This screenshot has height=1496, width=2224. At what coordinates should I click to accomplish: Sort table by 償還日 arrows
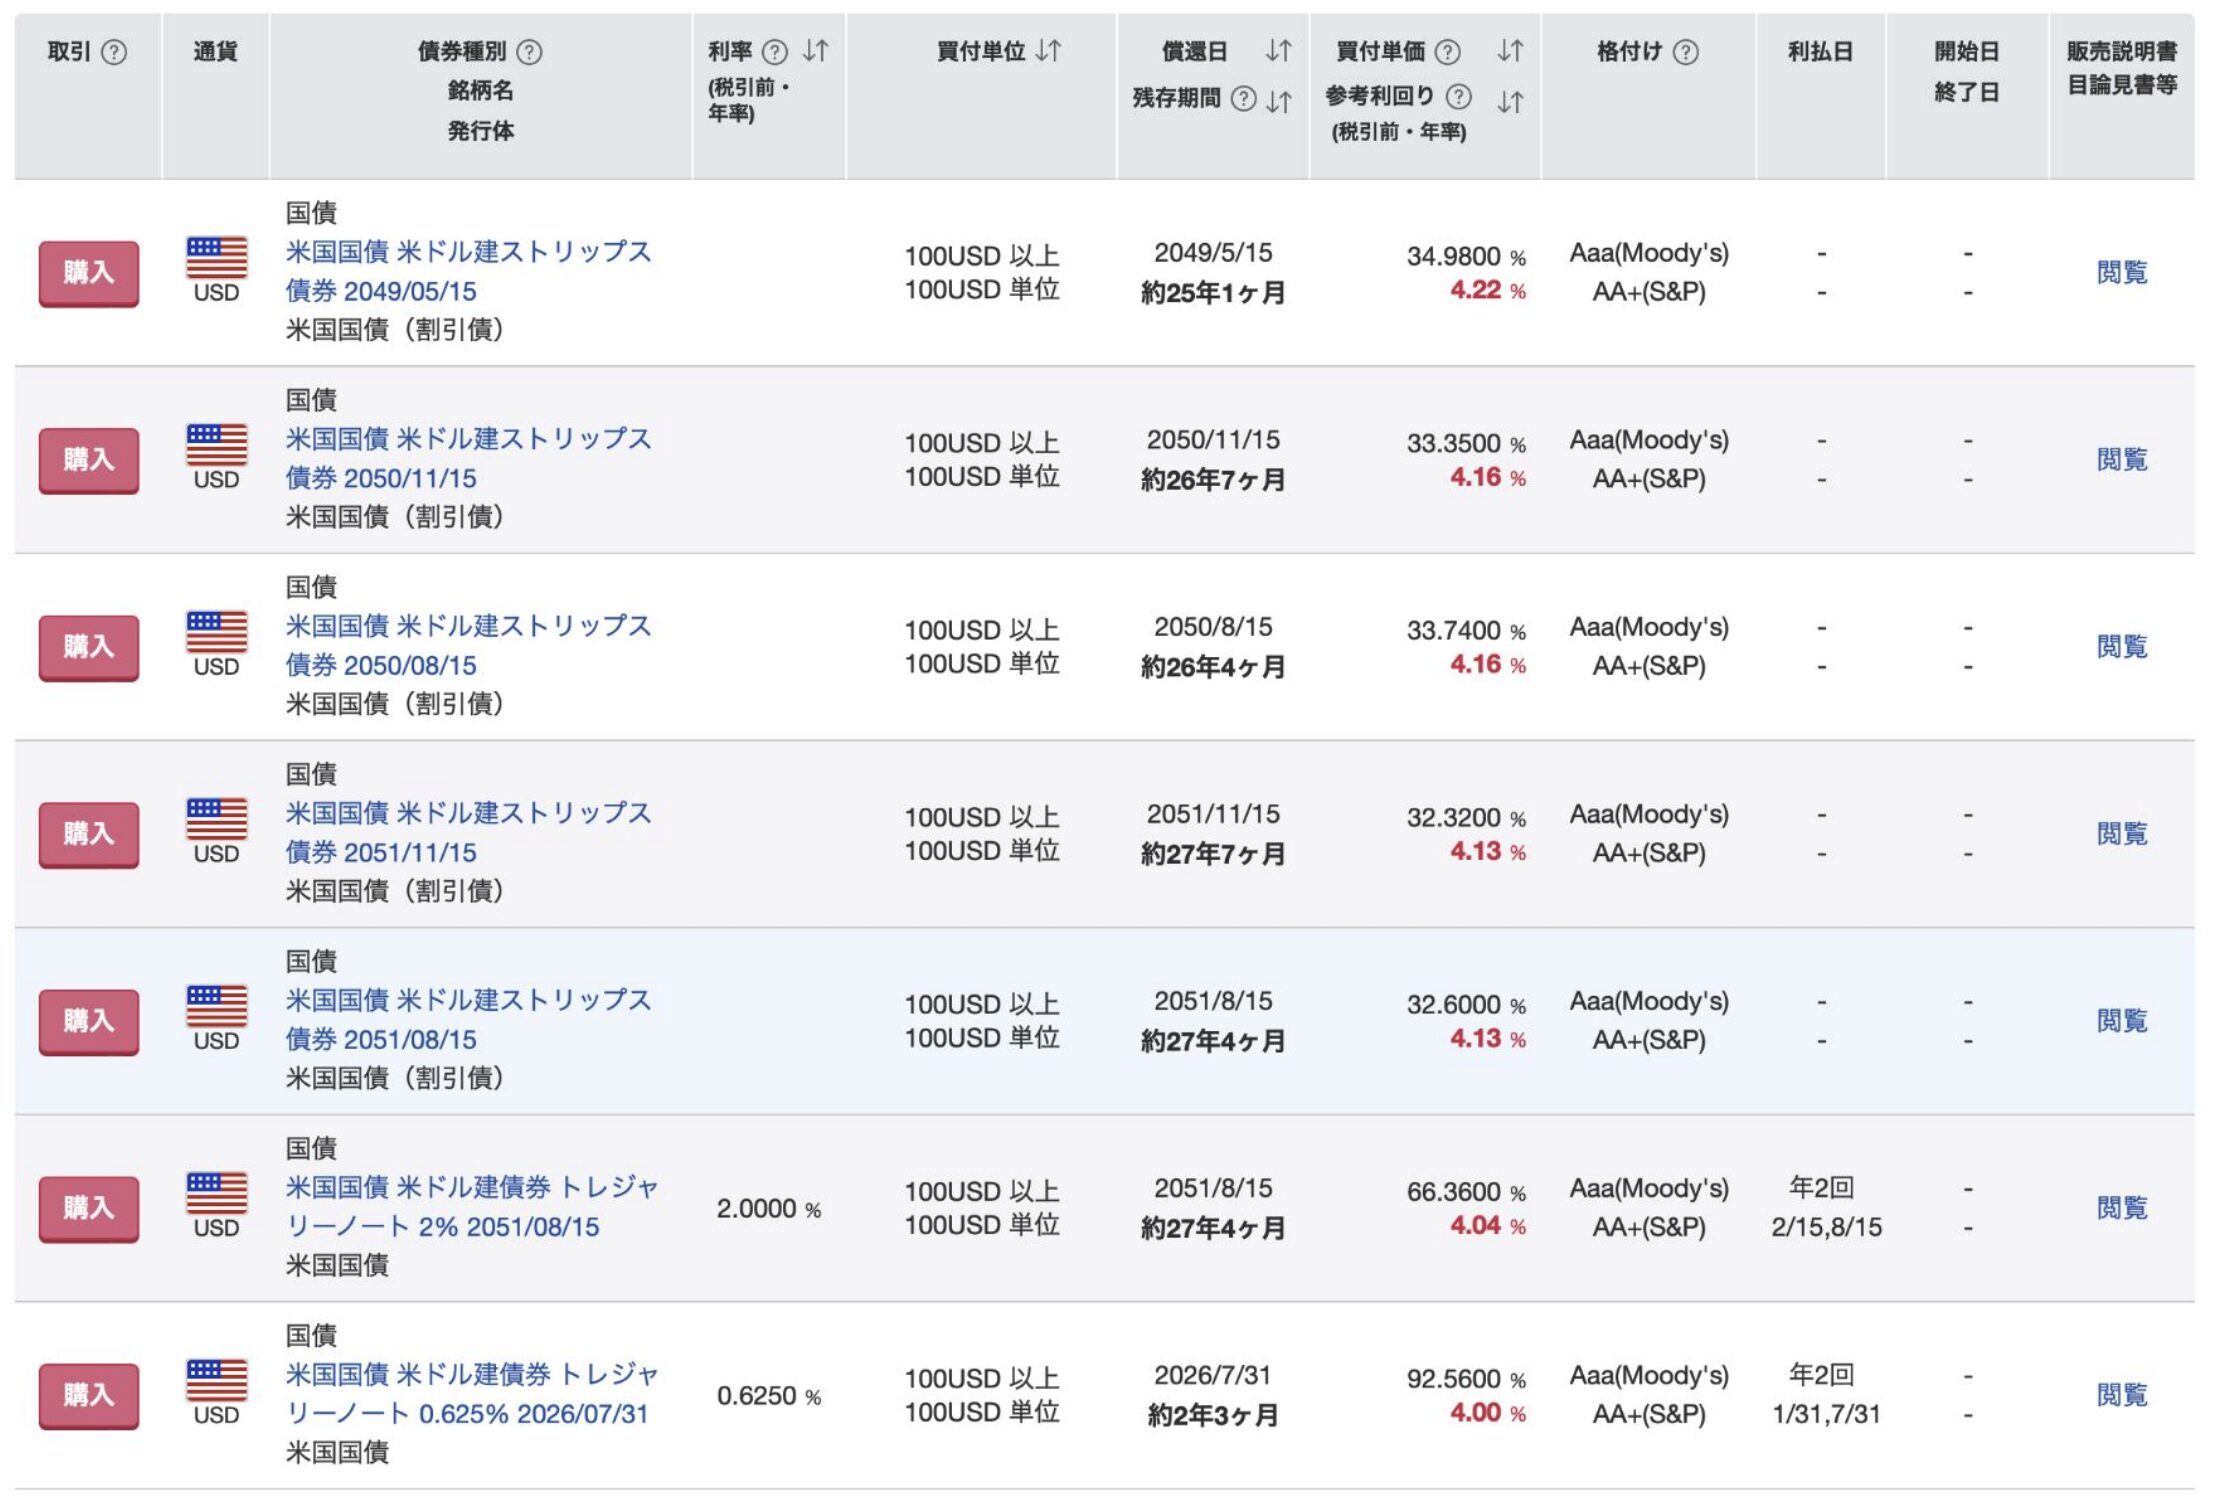click(1279, 51)
